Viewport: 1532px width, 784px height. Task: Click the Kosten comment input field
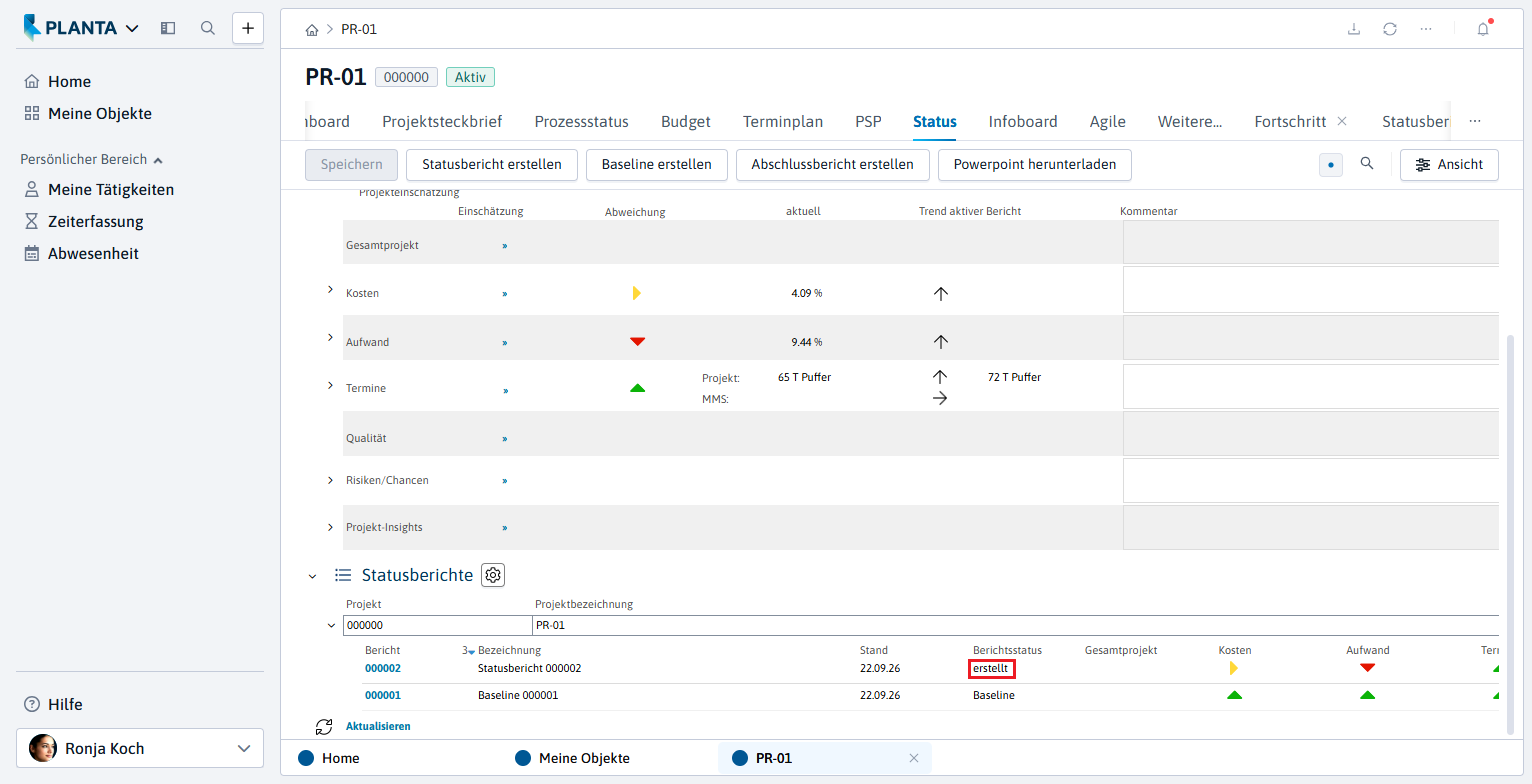point(1311,290)
